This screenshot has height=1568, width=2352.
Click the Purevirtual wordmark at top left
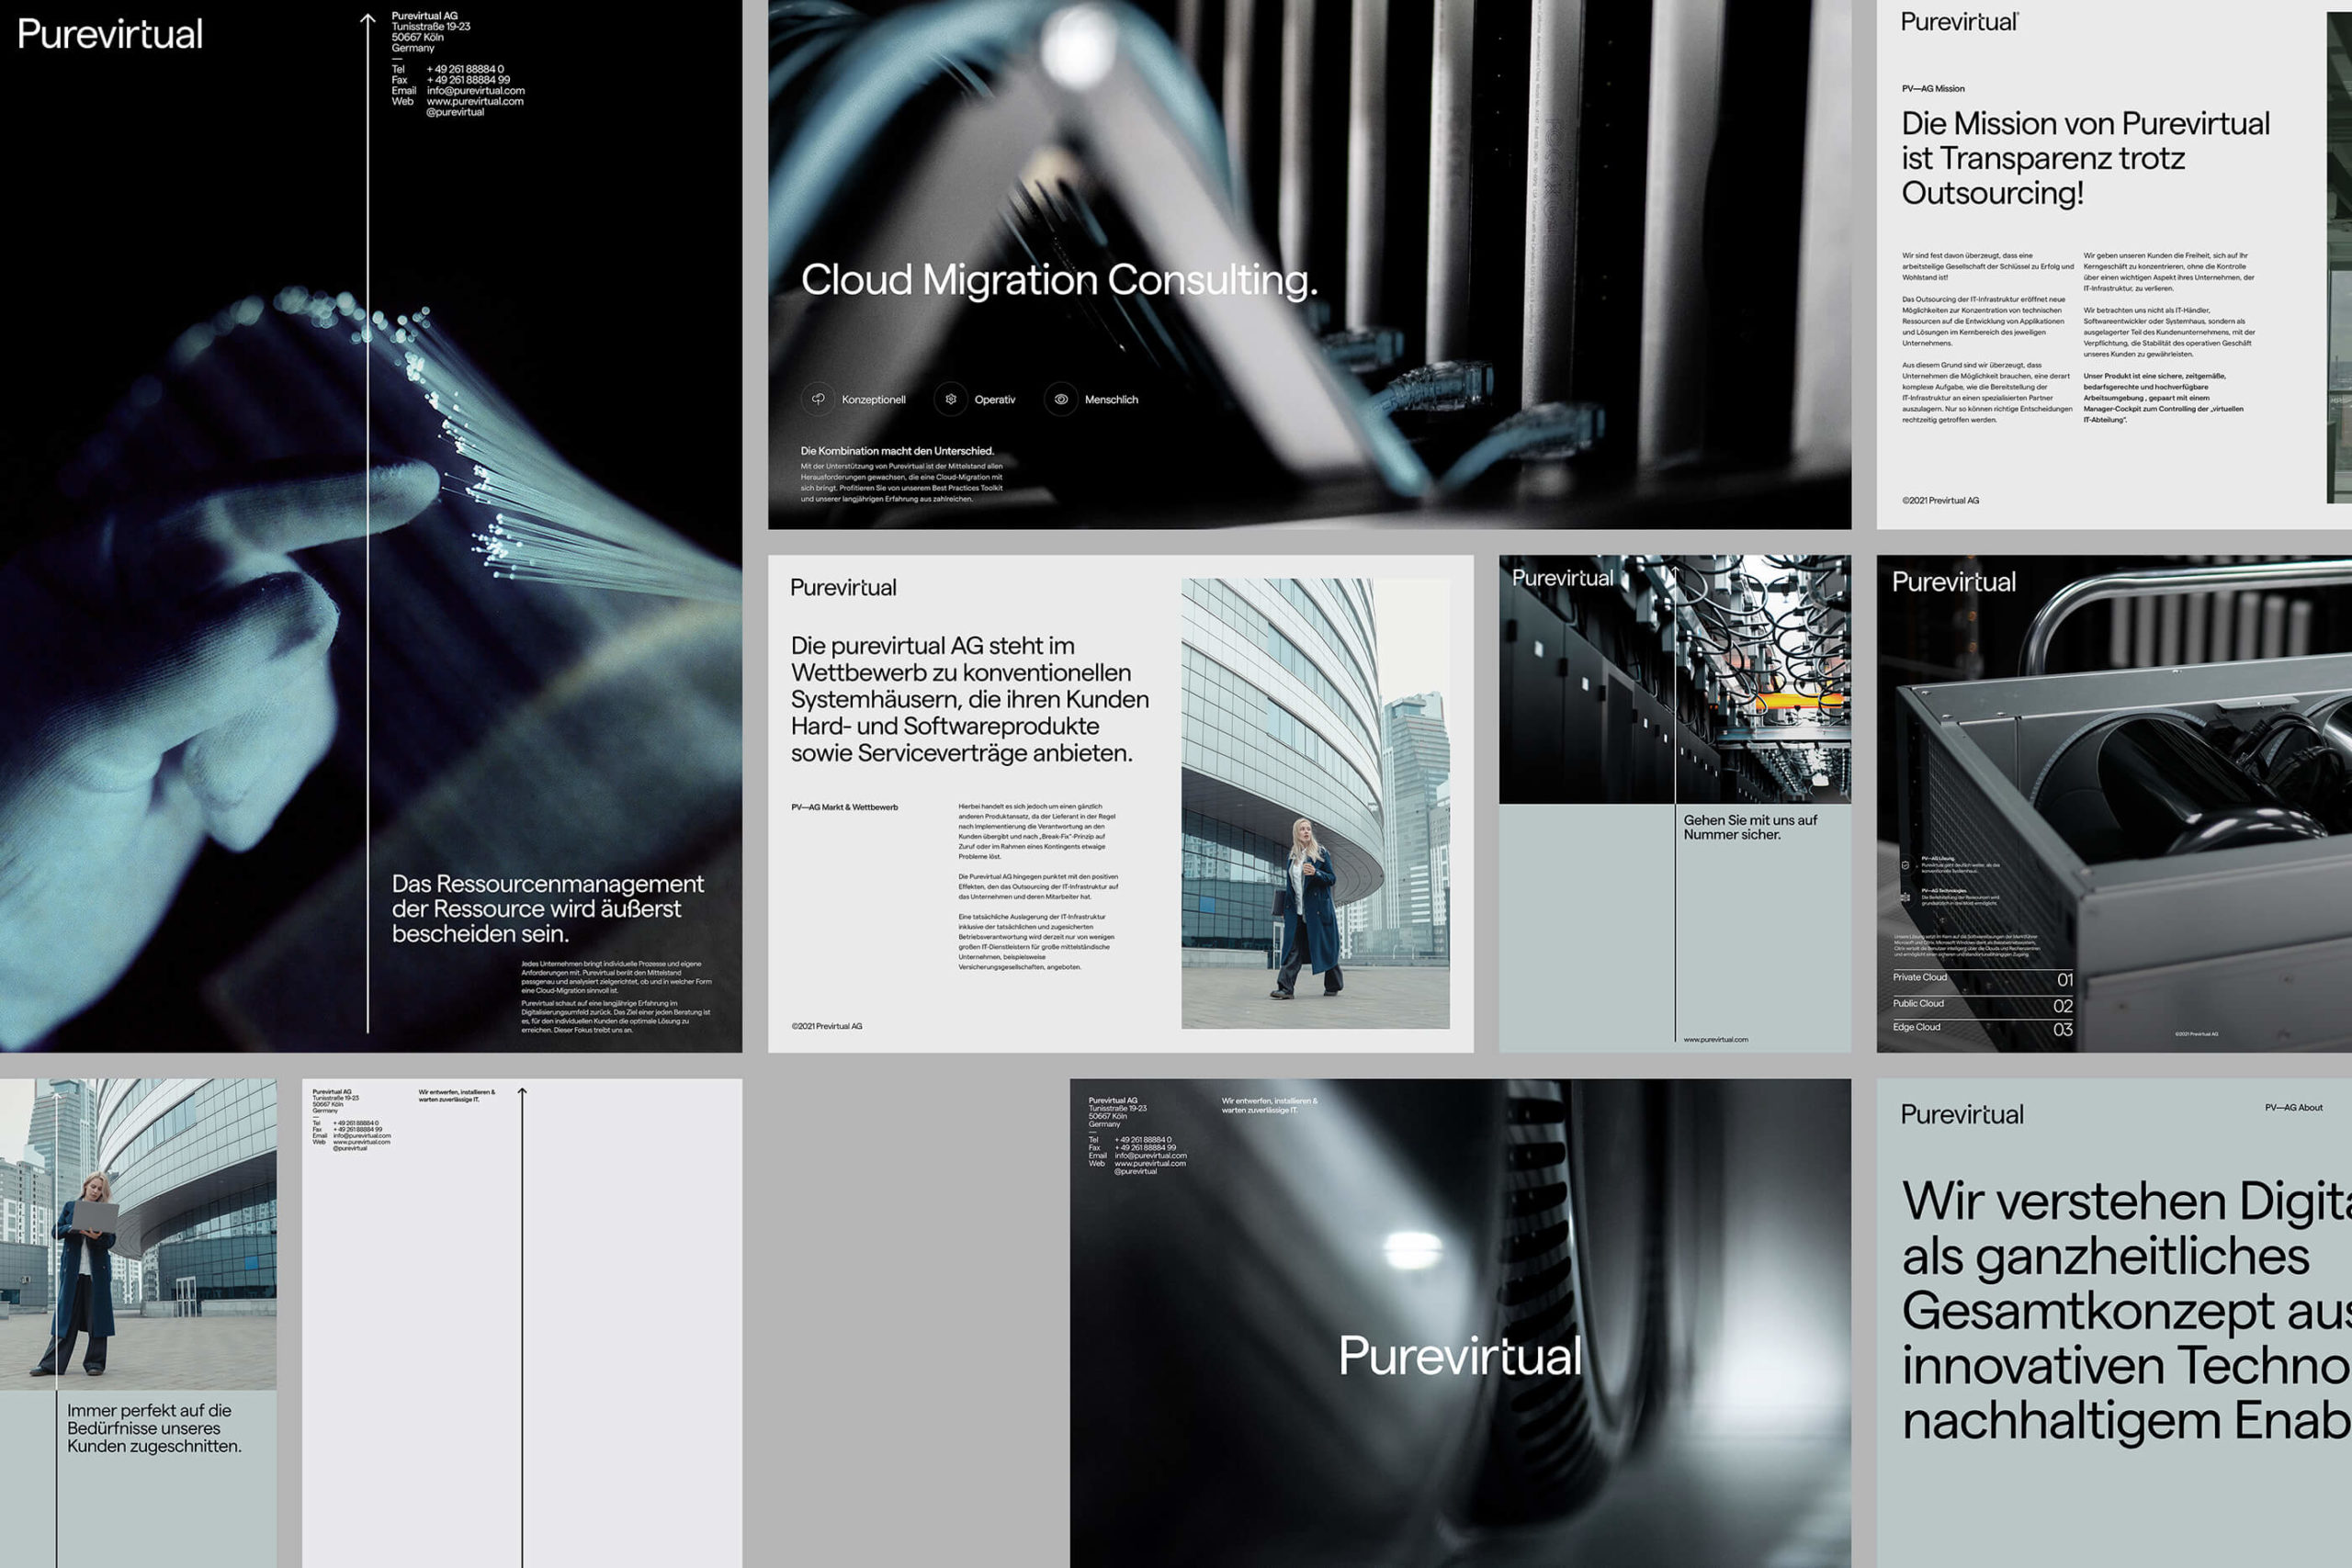(x=110, y=36)
